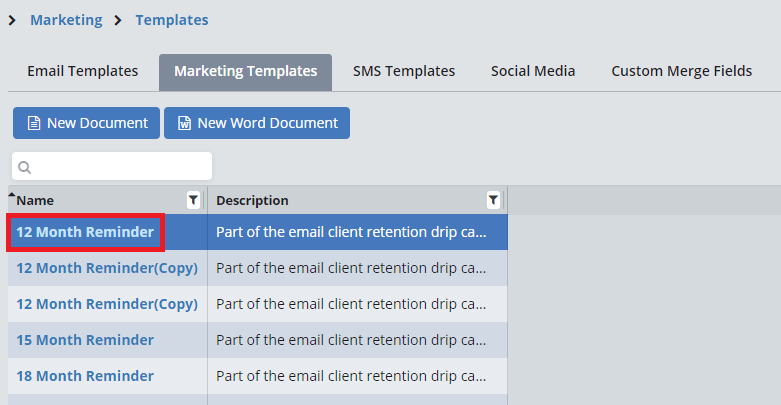The image size is (781, 405).
Task: Open the SMS Templates tab
Action: coord(404,71)
